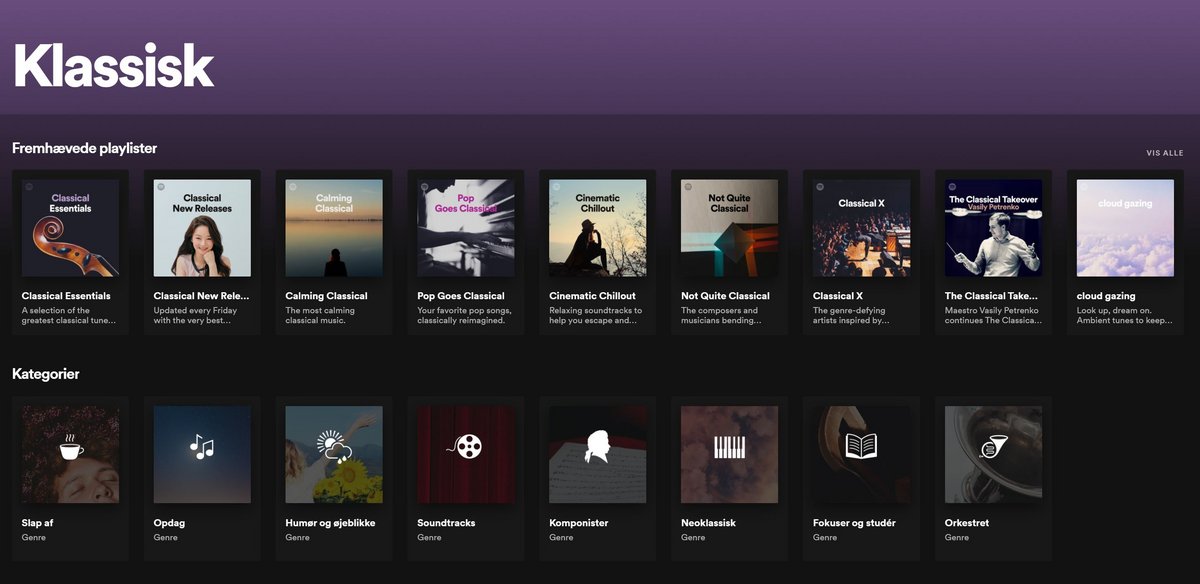This screenshot has width=1200, height=584.
Task: Click the Fremhævede playlister section heading
Action: tap(84, 148)
